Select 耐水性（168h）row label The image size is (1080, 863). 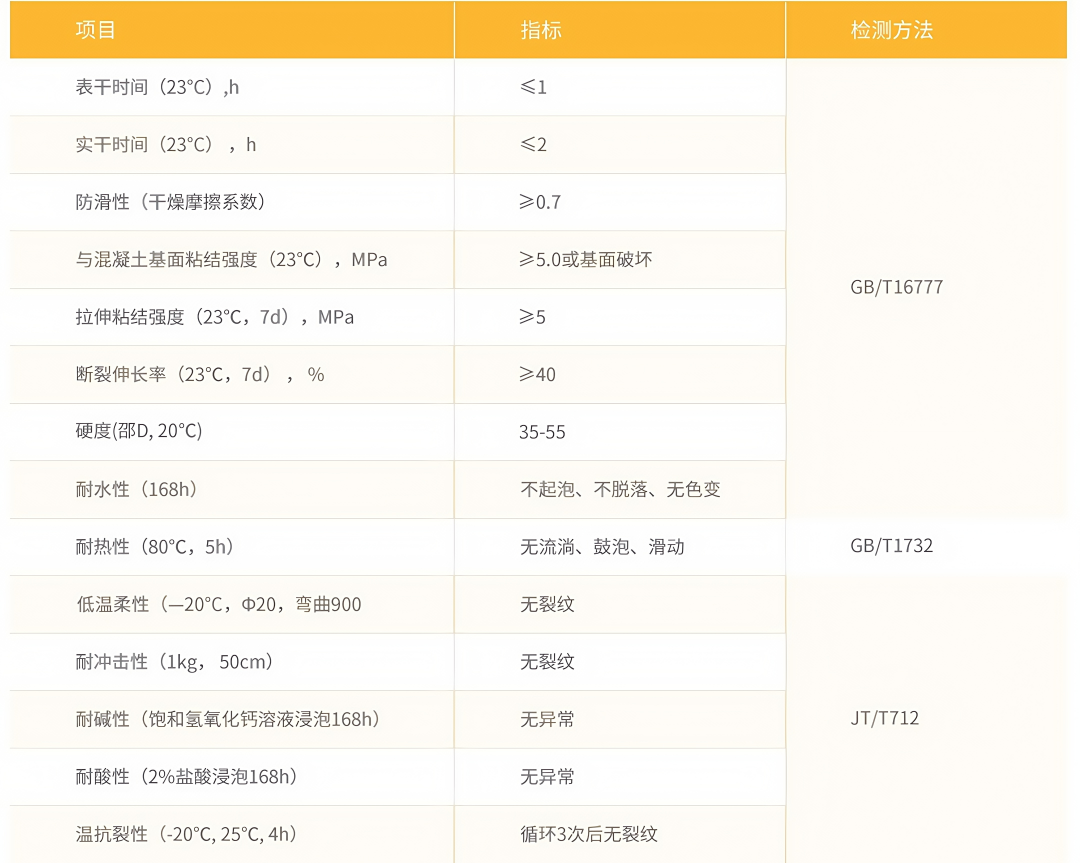[136, 489]
